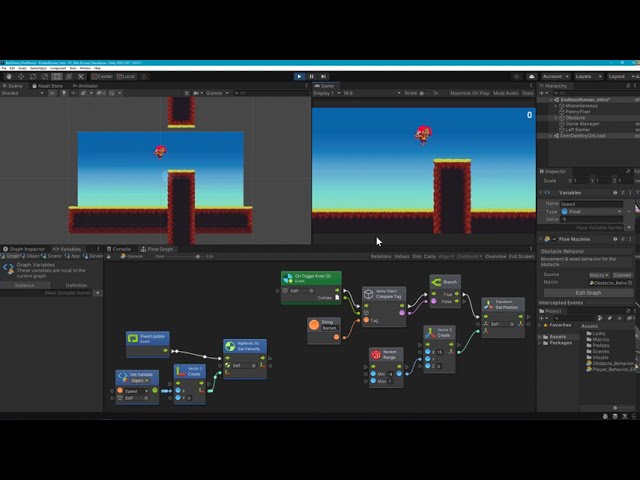Screen dimensions: 640x480
Task: Click the Hierarchy tab
Action: click(x=553, y=86)
